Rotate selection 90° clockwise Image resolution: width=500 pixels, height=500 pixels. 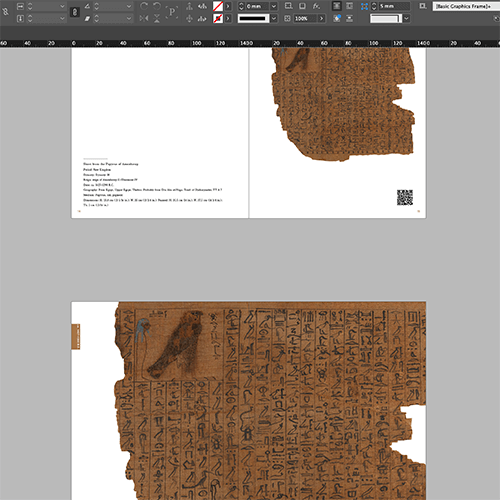pyautogui.click(x=144, y=6)
